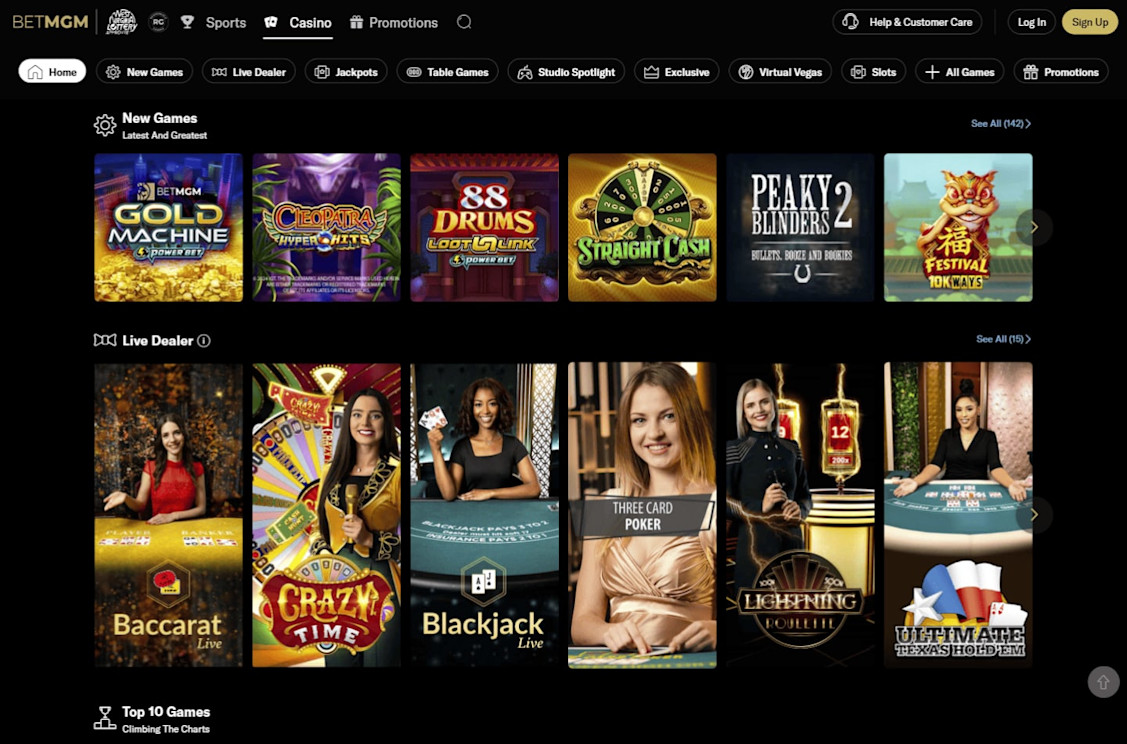Open the All Games category

tap(960, 71)
